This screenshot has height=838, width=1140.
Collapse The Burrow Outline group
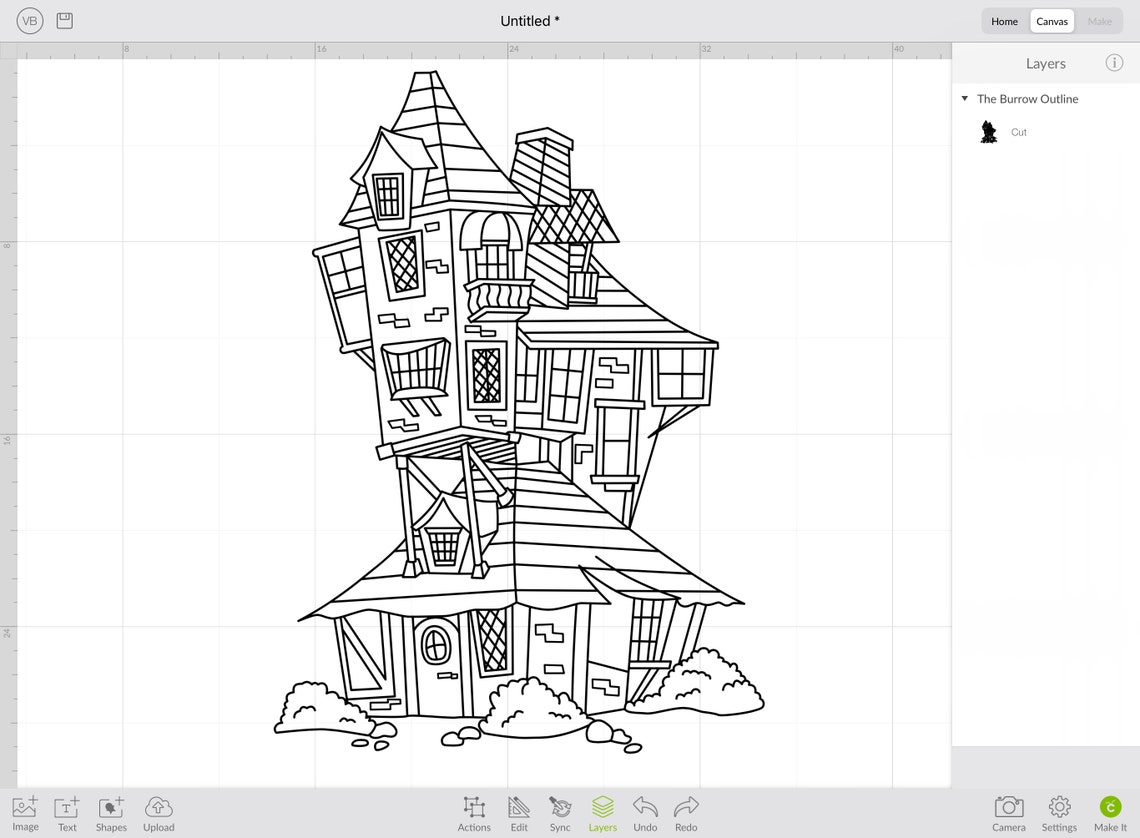pyautogui.click(x=965, y=98)
